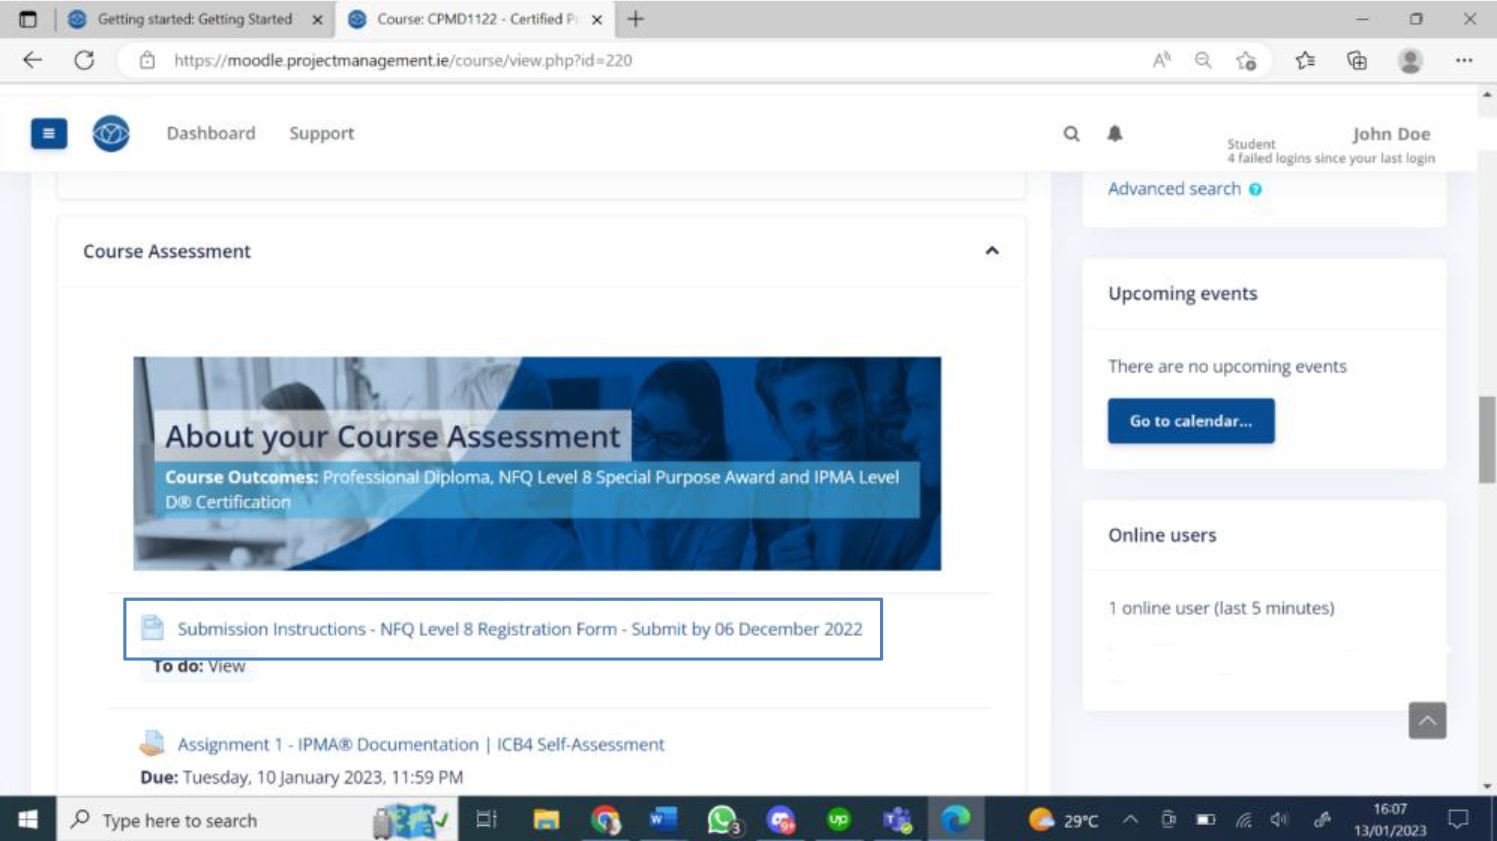
Task: Open browser Settings and more ellipsis menu
Action: (1464, 60)
